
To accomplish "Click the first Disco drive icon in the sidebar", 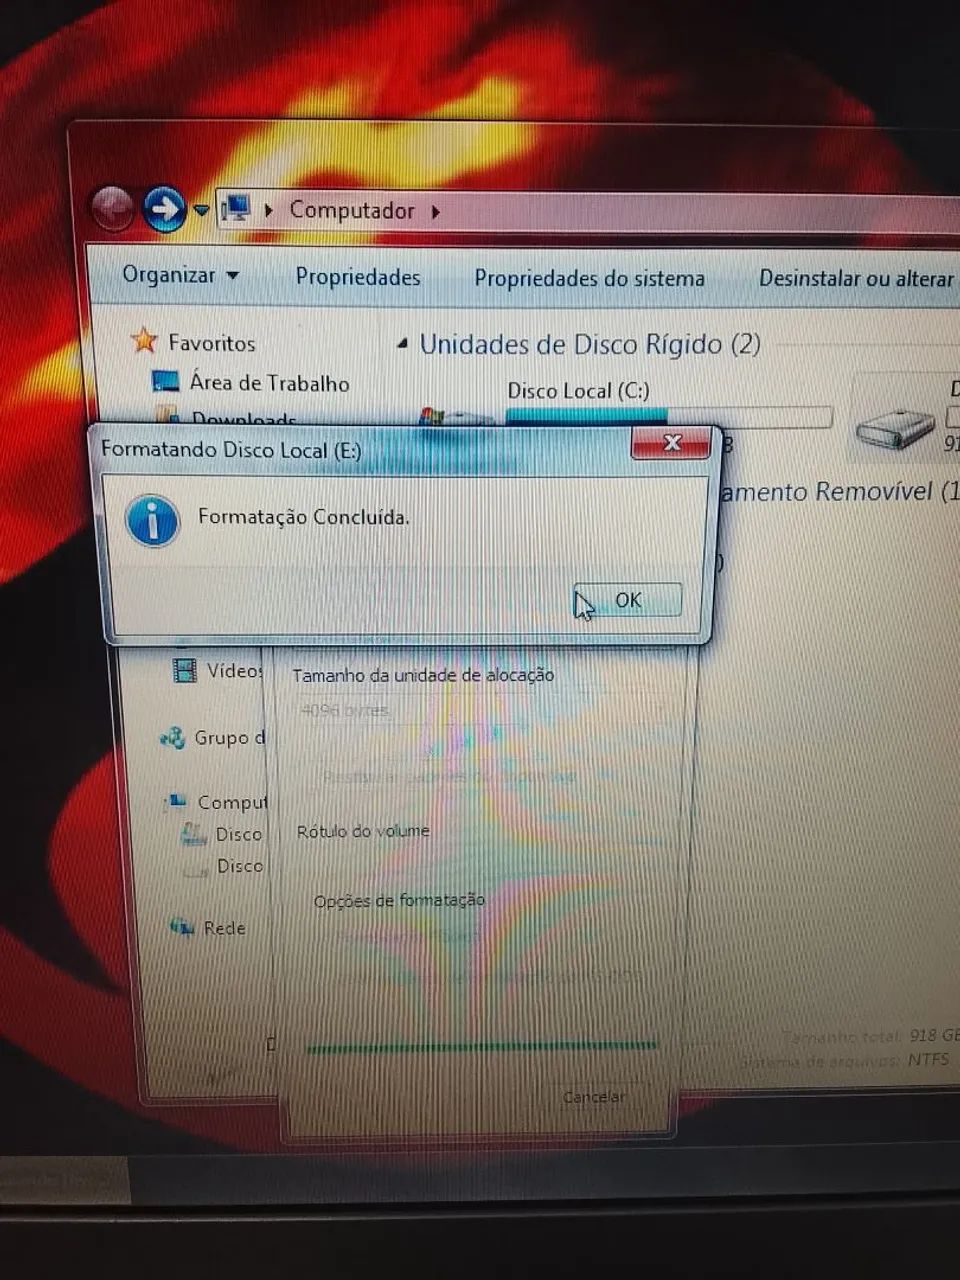I will pos(194,834).
